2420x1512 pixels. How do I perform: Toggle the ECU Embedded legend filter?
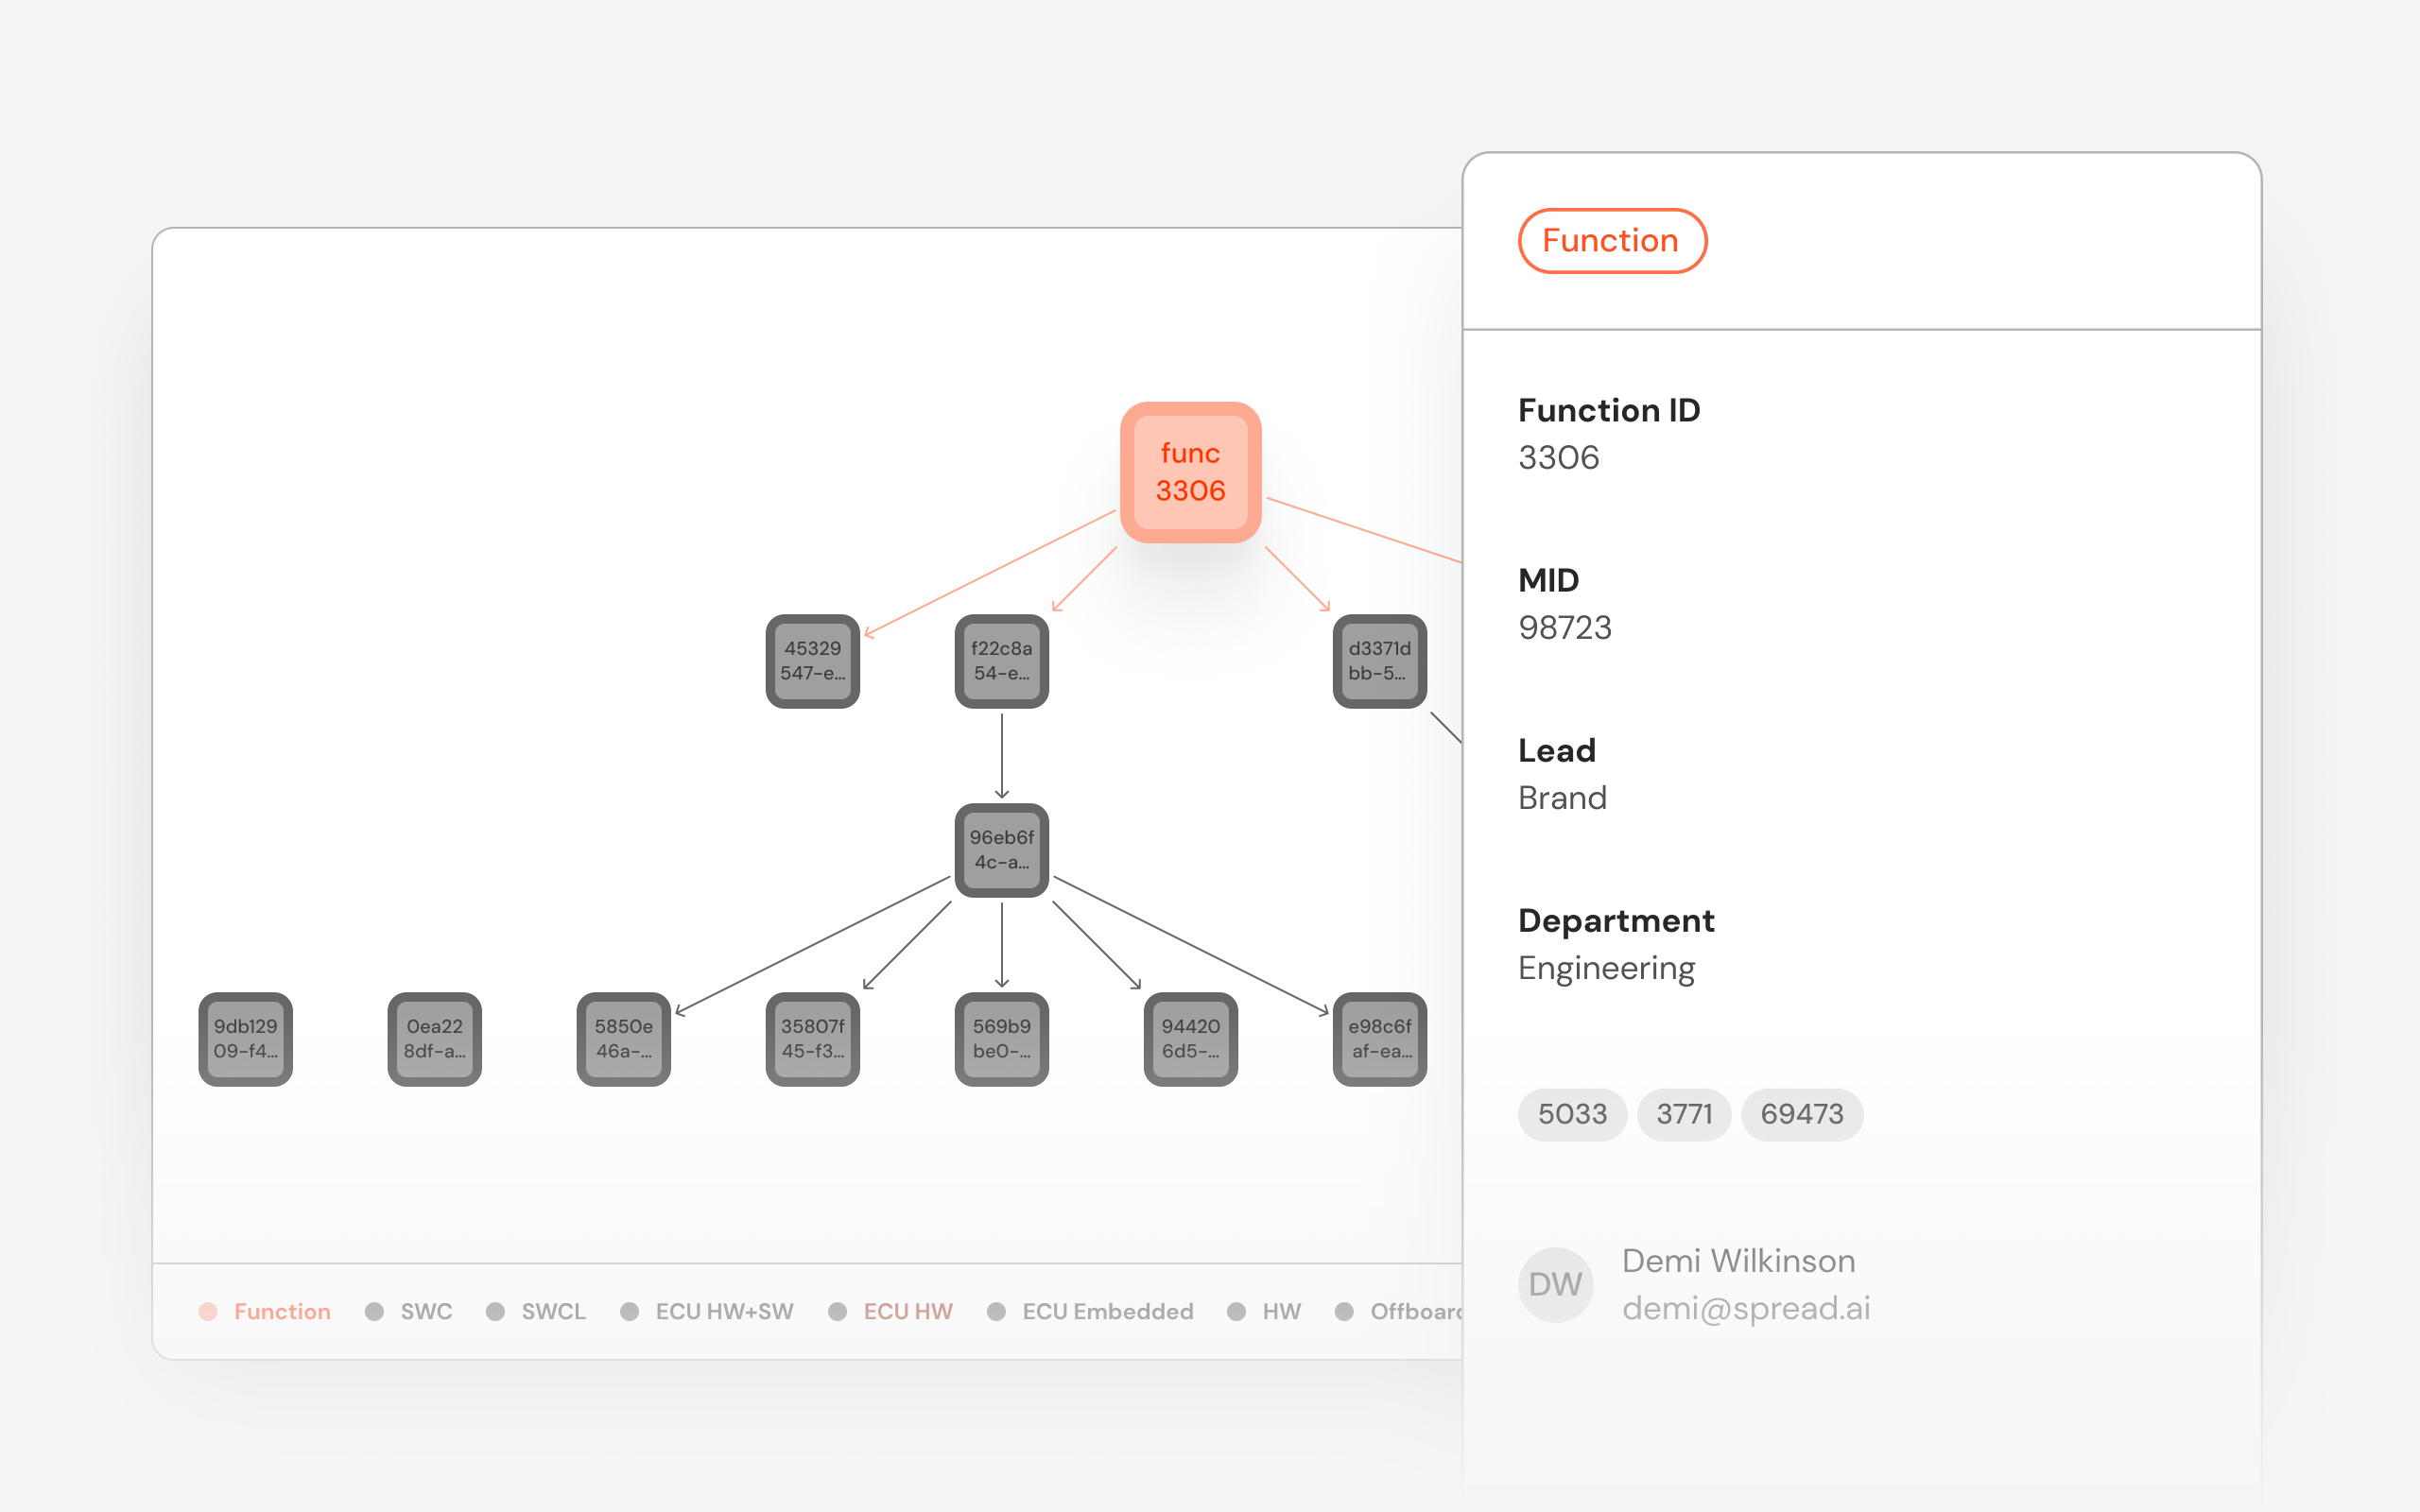coord(1090,1311)
